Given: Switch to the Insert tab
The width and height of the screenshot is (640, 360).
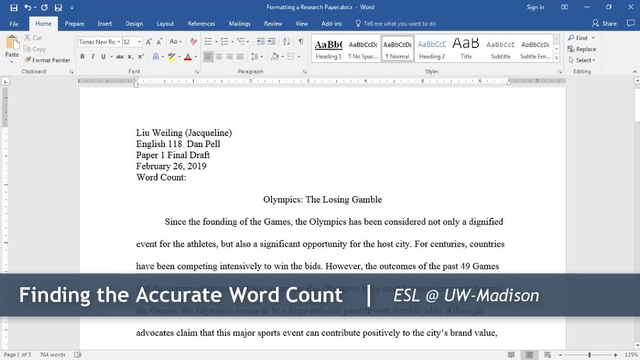Looking at the screenshot, I should point(104,24).
